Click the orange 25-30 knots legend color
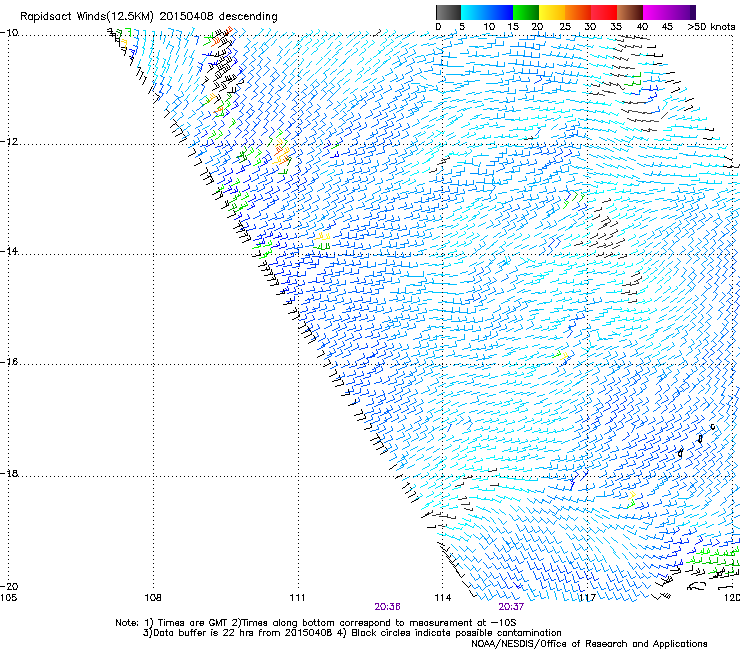This screenshot has height=650, width=740. (578, 12)
